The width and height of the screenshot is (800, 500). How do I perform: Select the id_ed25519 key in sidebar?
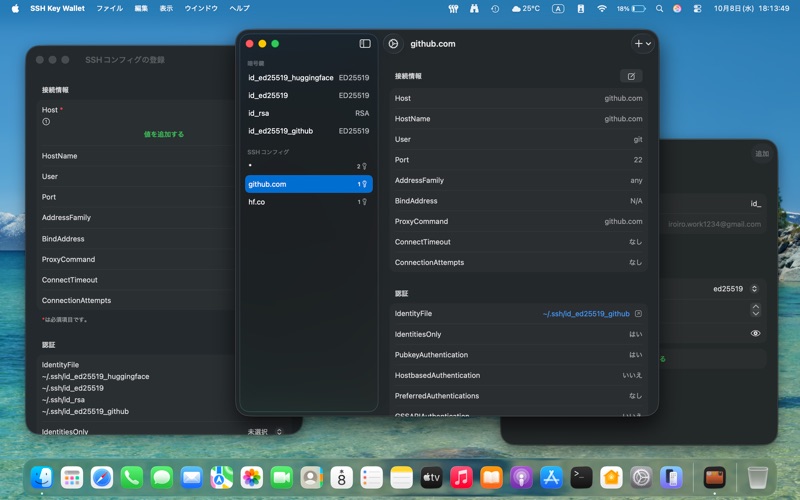pyautogui.click(x=309, y=95)
